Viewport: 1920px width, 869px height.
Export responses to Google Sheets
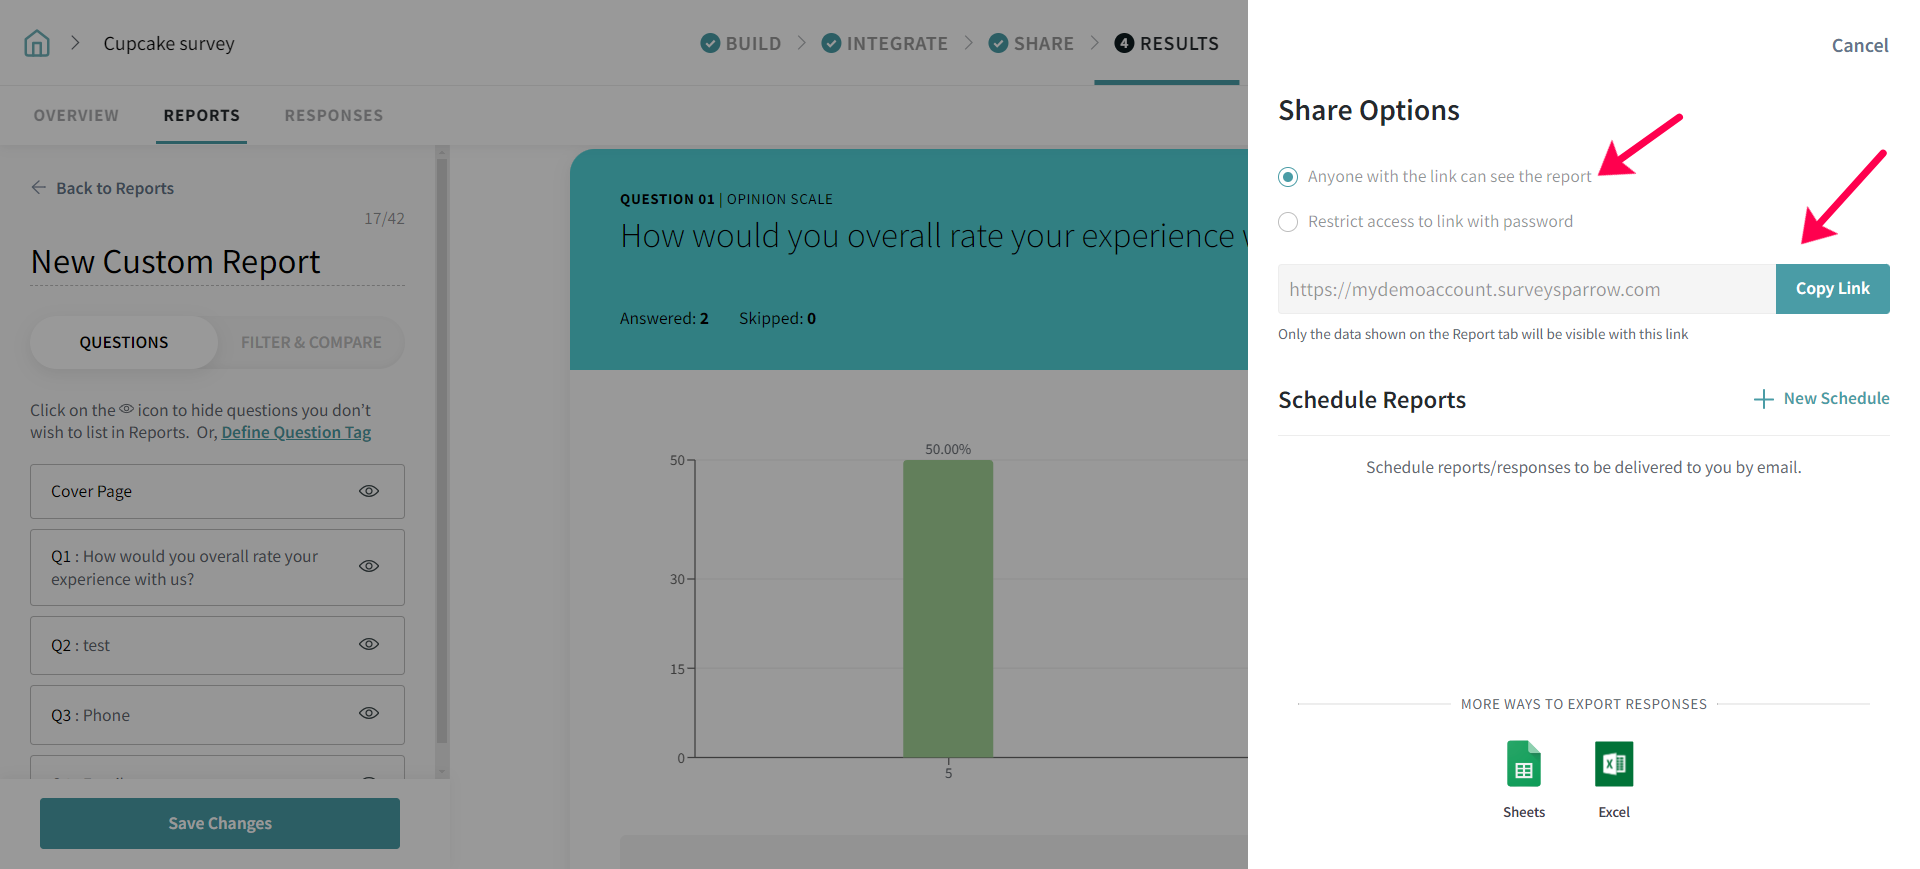point(1523,765)
